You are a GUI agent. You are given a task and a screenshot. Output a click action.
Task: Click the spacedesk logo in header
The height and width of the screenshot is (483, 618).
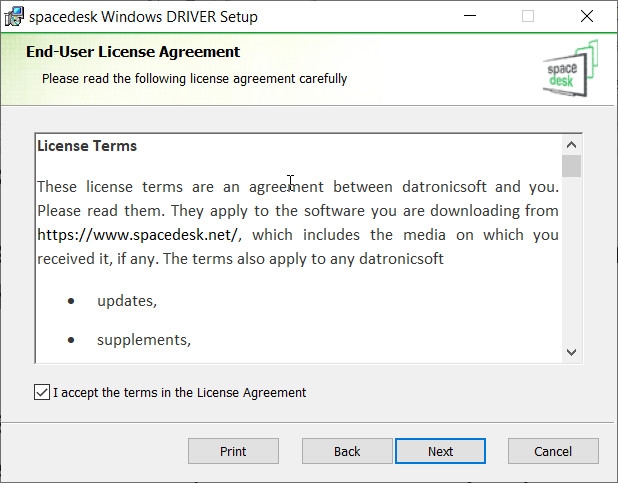[571, 69]
